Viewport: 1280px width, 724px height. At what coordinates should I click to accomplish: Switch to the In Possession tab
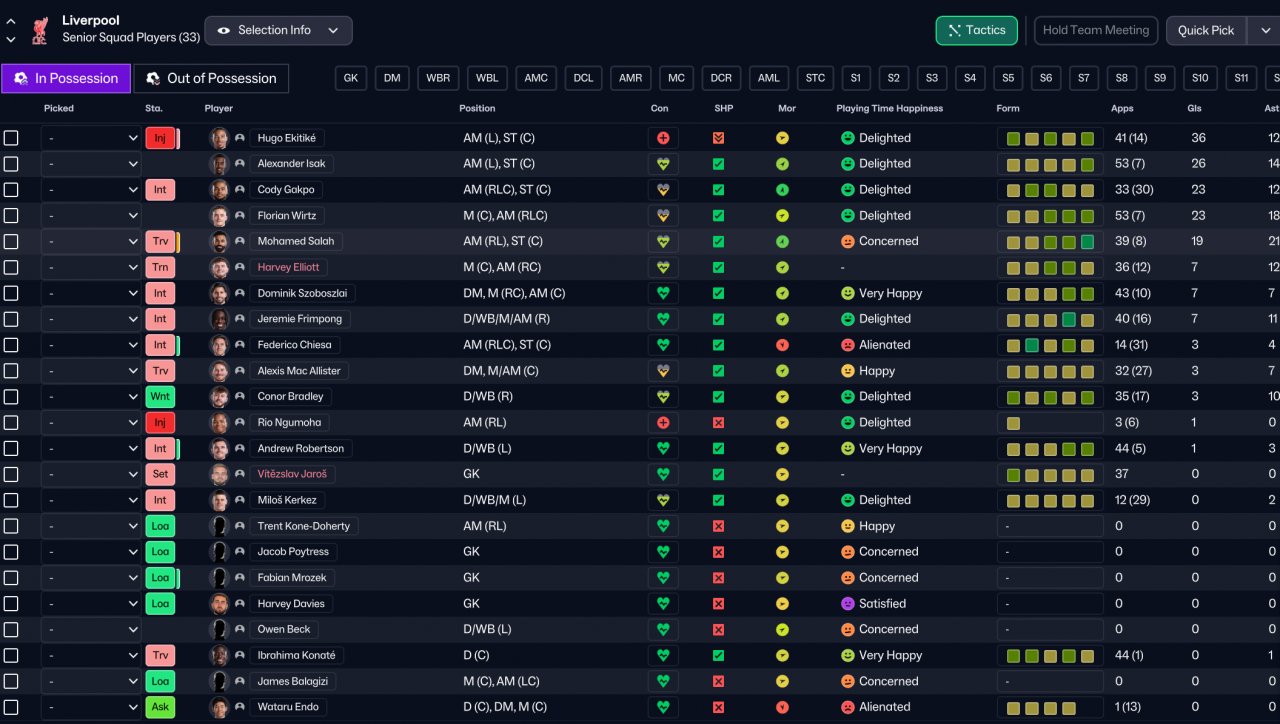66,78
